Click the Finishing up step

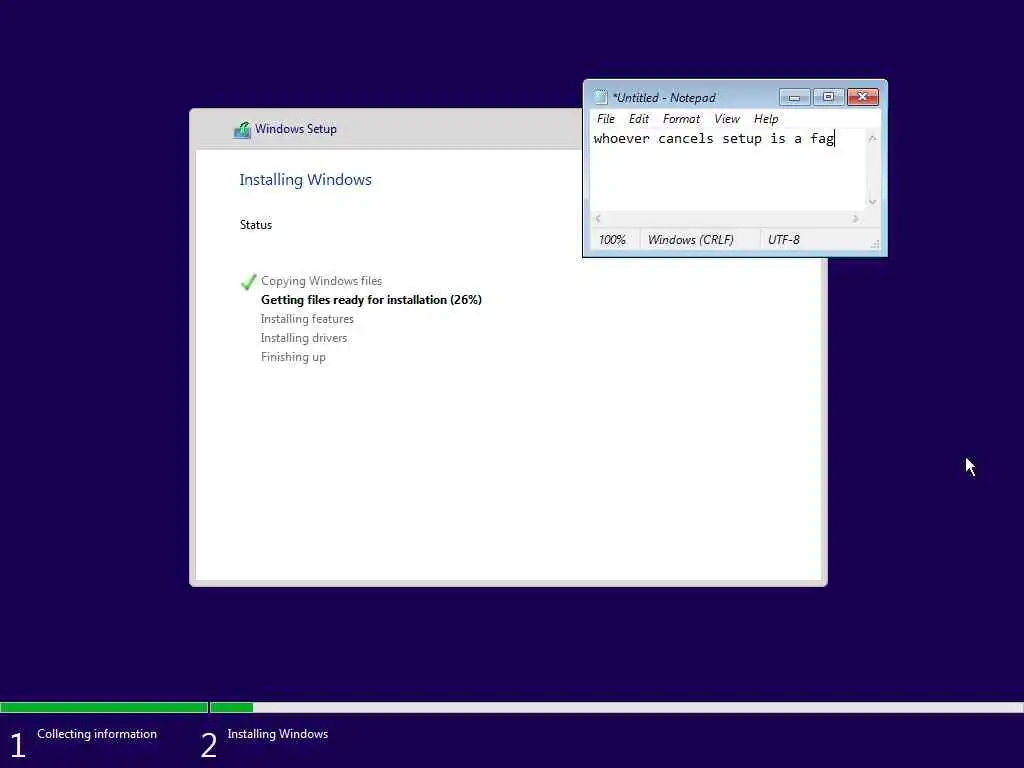[x=293, y=357]
